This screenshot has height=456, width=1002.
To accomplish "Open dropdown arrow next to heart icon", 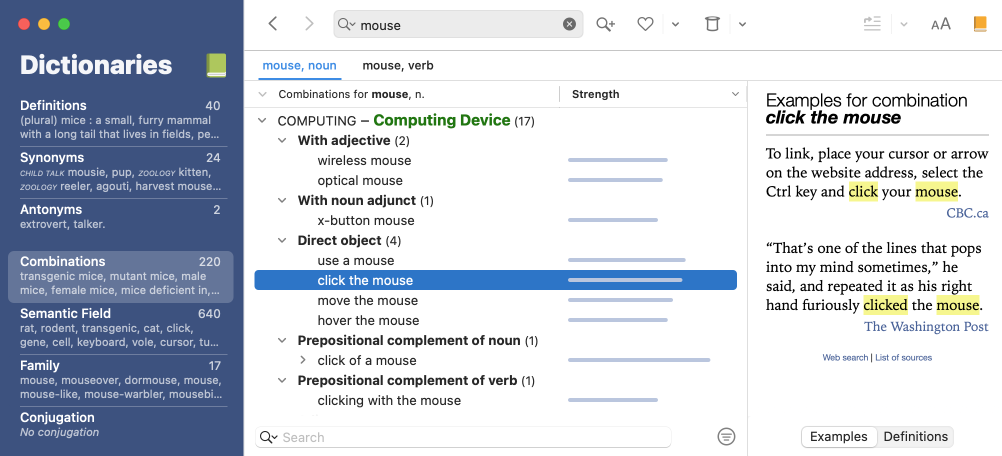I will [675, 24].
